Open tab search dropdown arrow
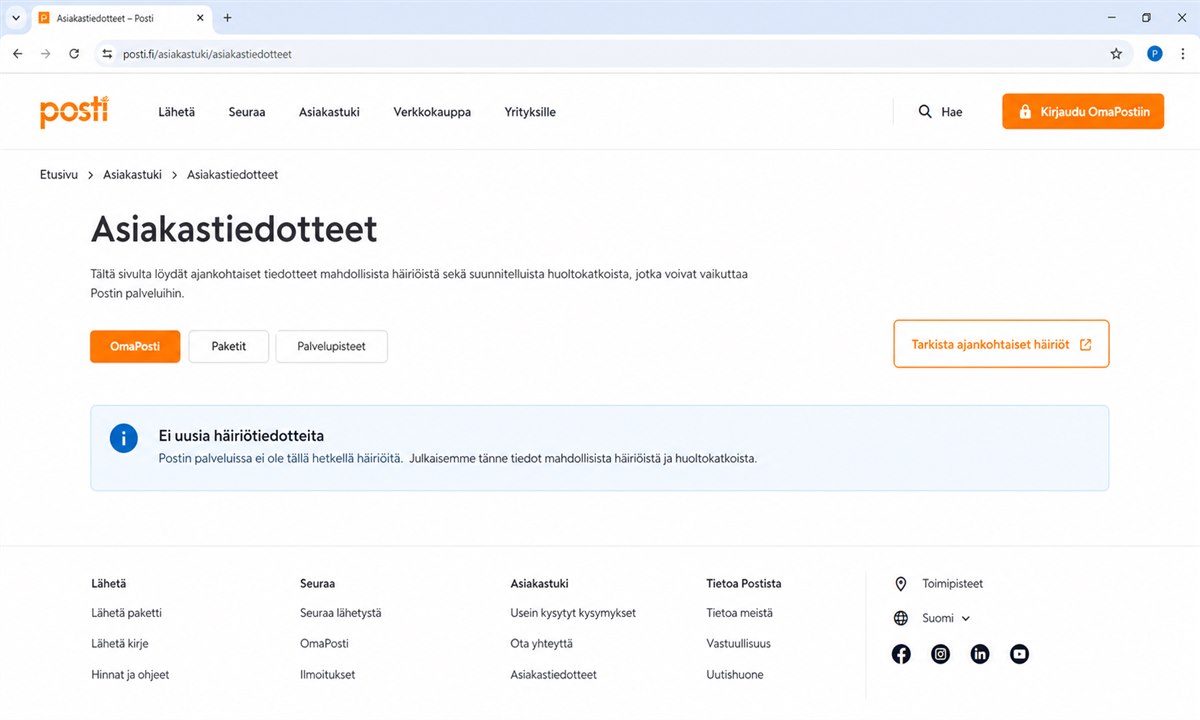This screenshot has width=1200, height=720. (15, 18)
